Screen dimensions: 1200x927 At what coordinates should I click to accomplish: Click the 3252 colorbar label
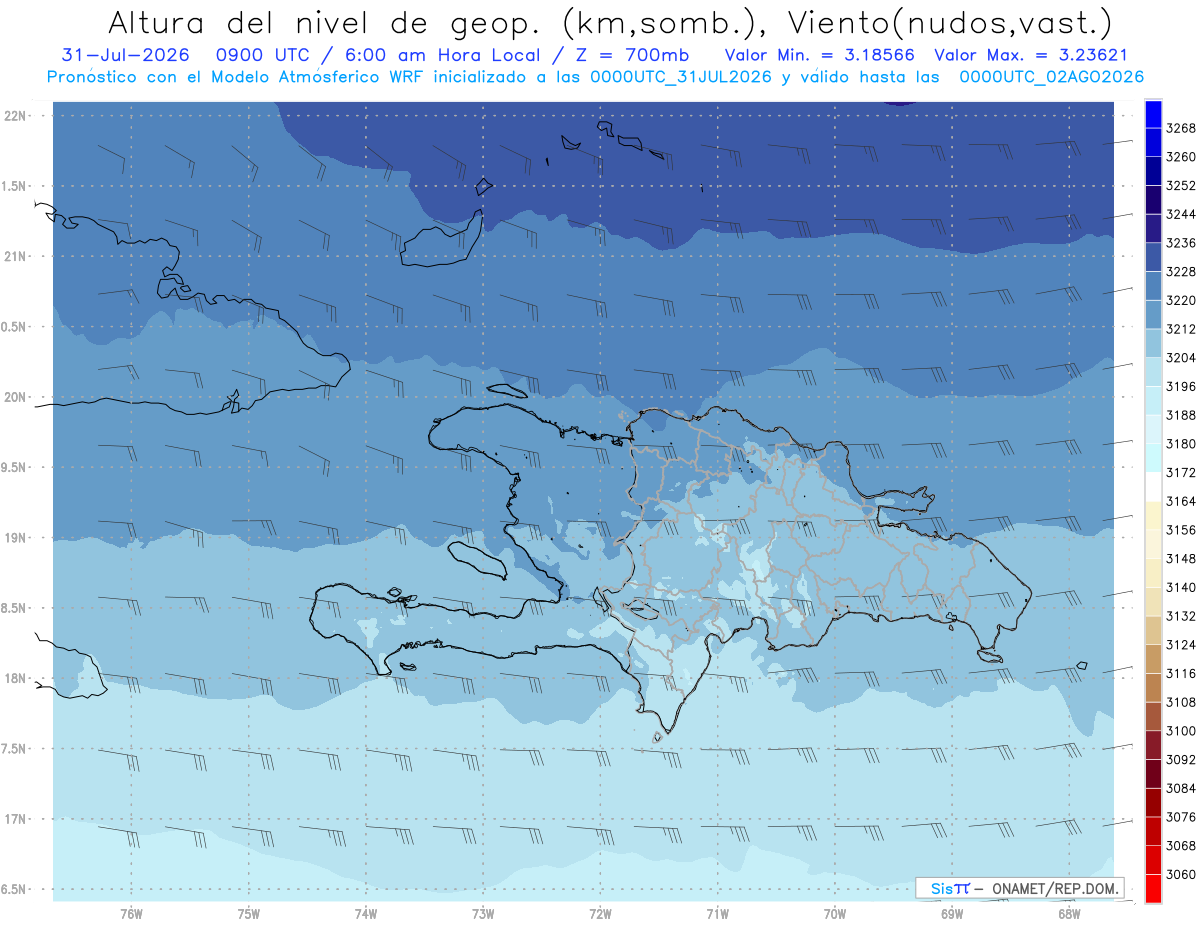[x=1181, y=186]
